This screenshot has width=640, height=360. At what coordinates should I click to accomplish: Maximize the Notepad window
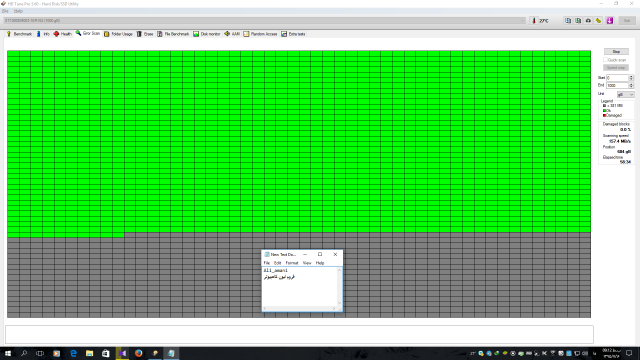pyautogui.click(x=320, y=254)
